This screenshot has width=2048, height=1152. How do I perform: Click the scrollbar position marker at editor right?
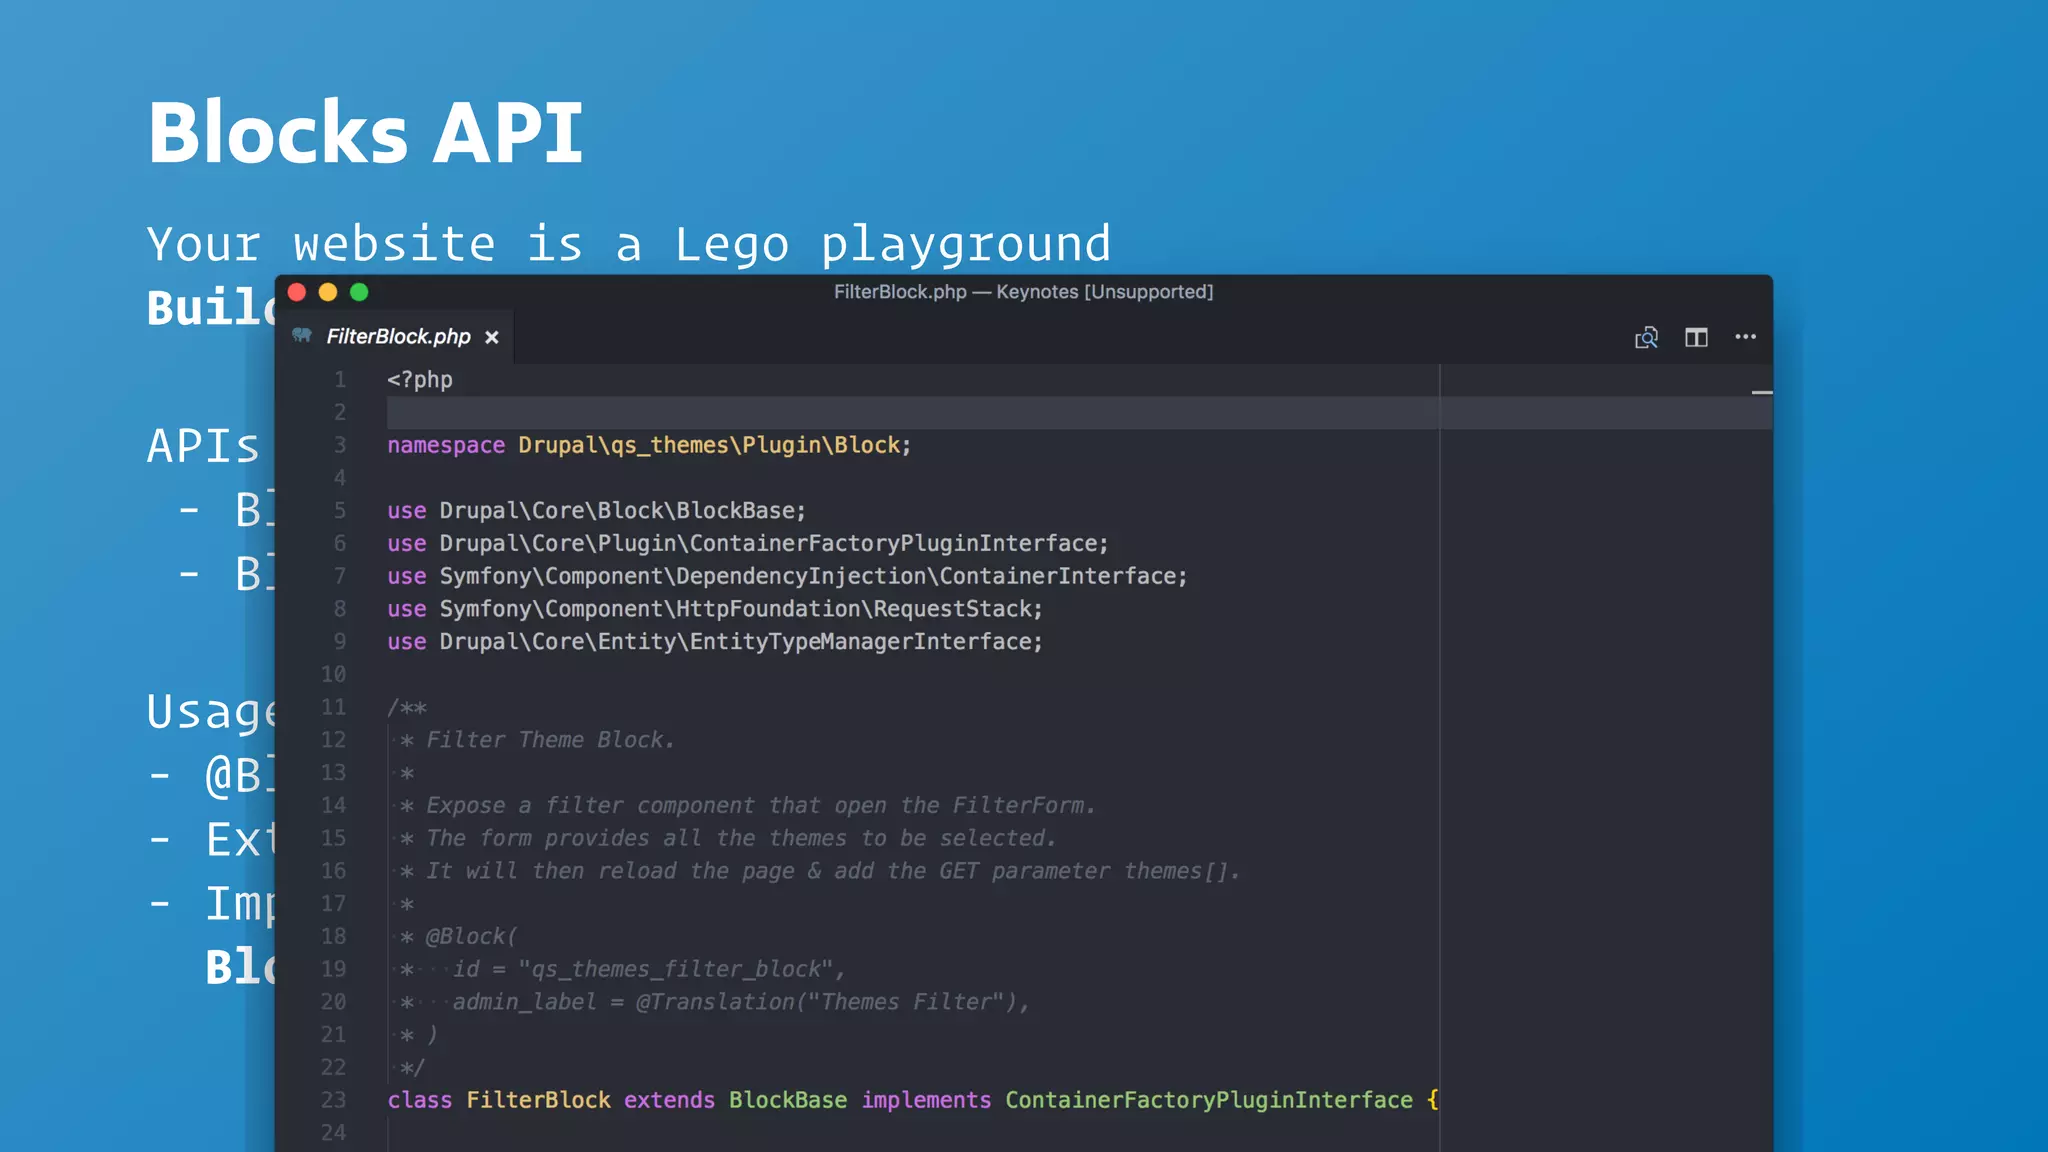click(x=1762, y=393)
